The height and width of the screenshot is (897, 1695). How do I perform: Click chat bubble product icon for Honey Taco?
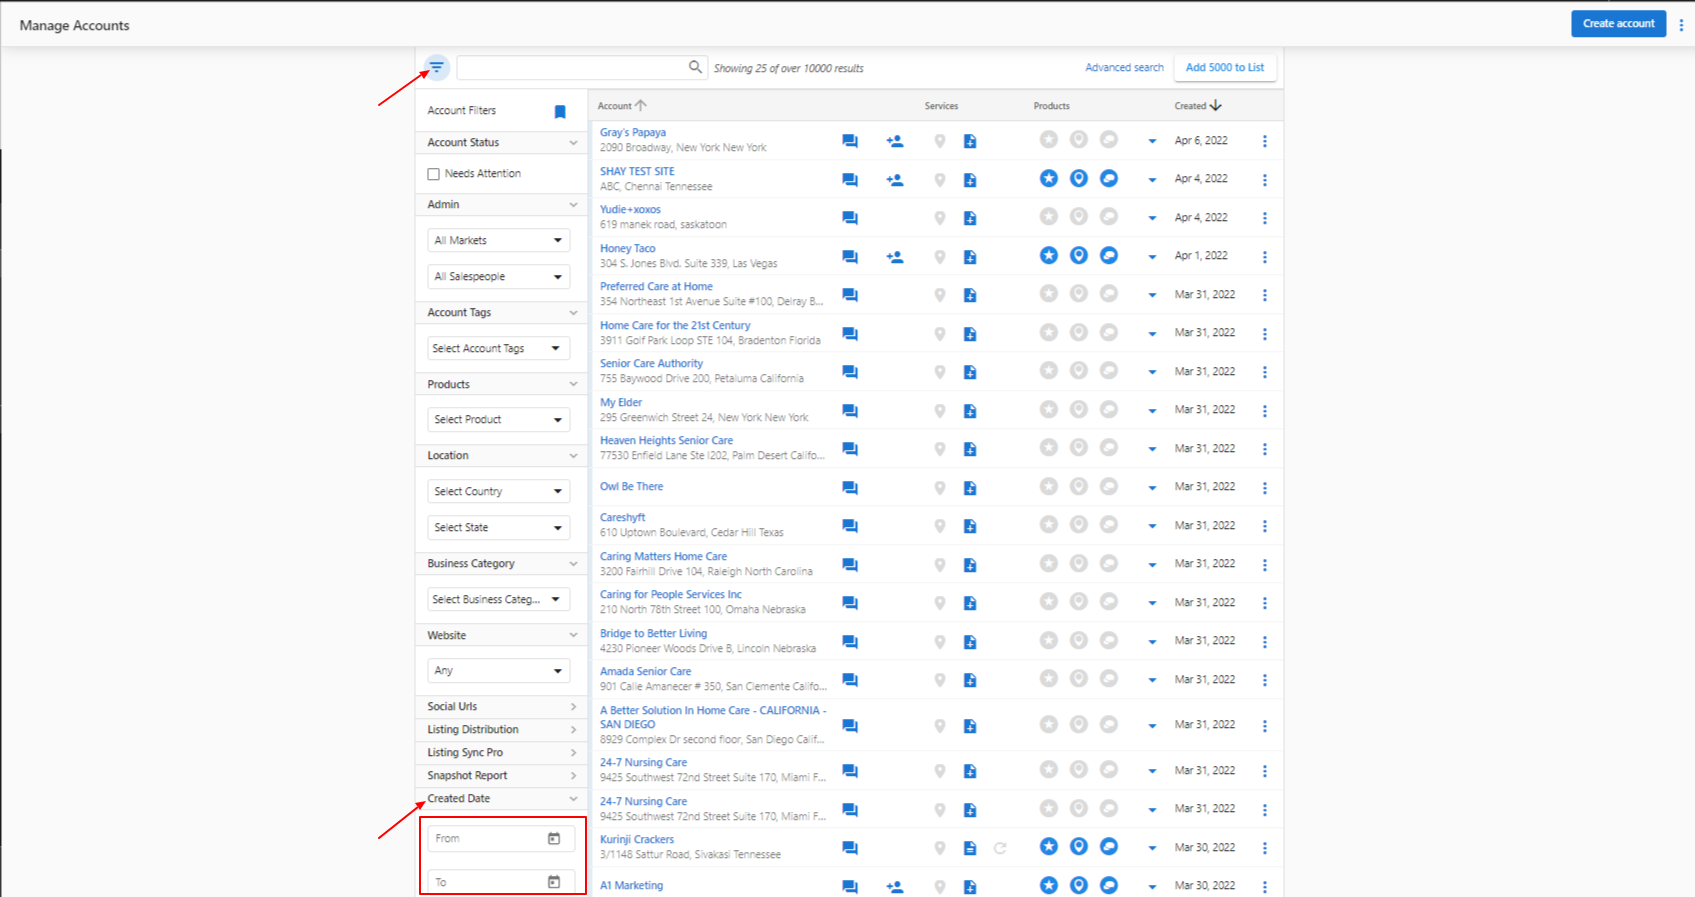1109,255
